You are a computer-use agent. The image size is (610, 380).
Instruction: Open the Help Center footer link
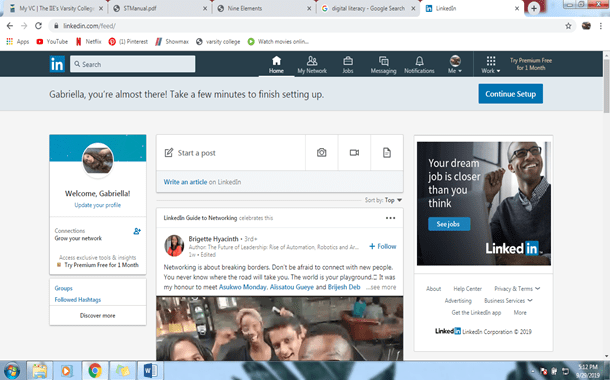tap(467, 289)
